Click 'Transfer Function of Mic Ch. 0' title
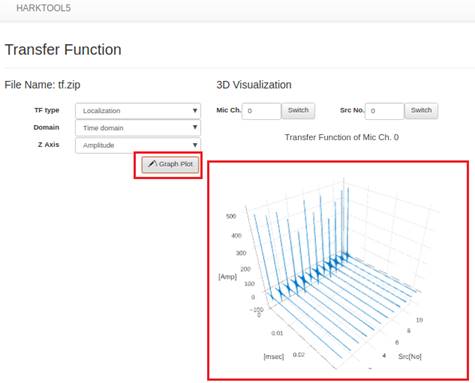The image size is (475, 383). click(x=342, y=137)
